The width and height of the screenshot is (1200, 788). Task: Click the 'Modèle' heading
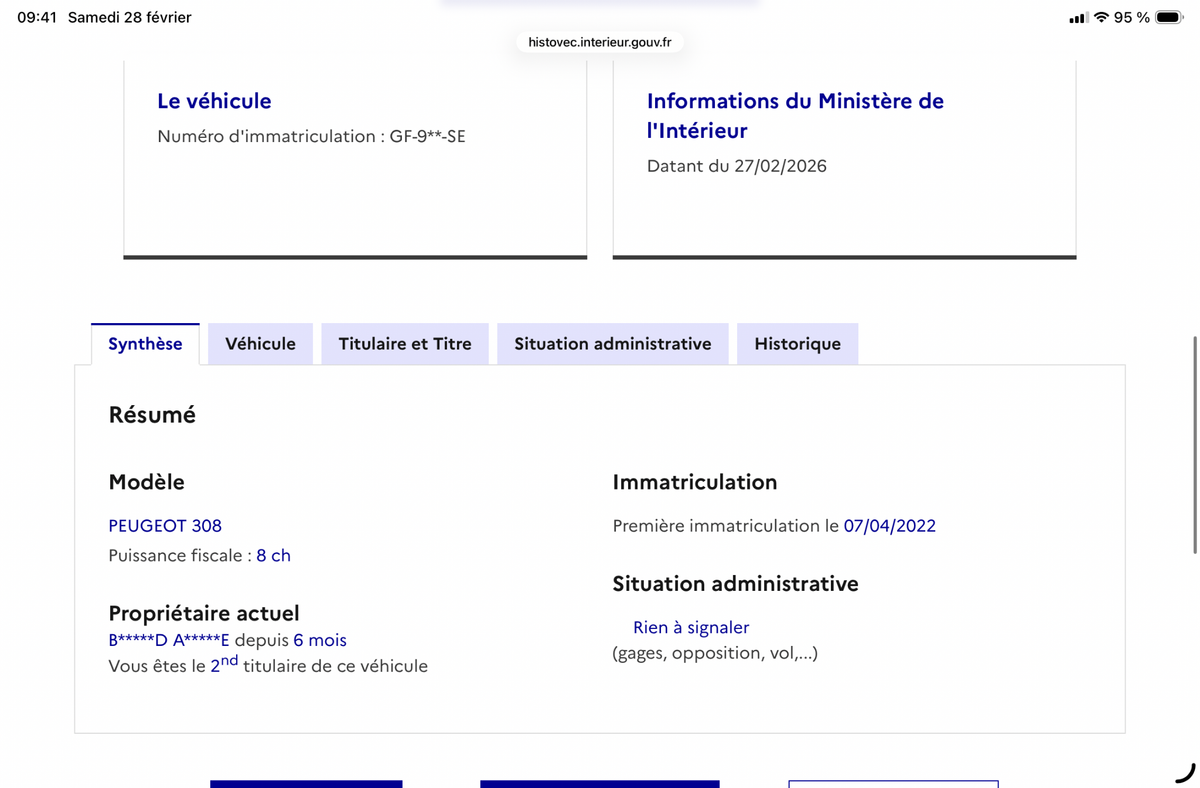click(x=146, y=482)
